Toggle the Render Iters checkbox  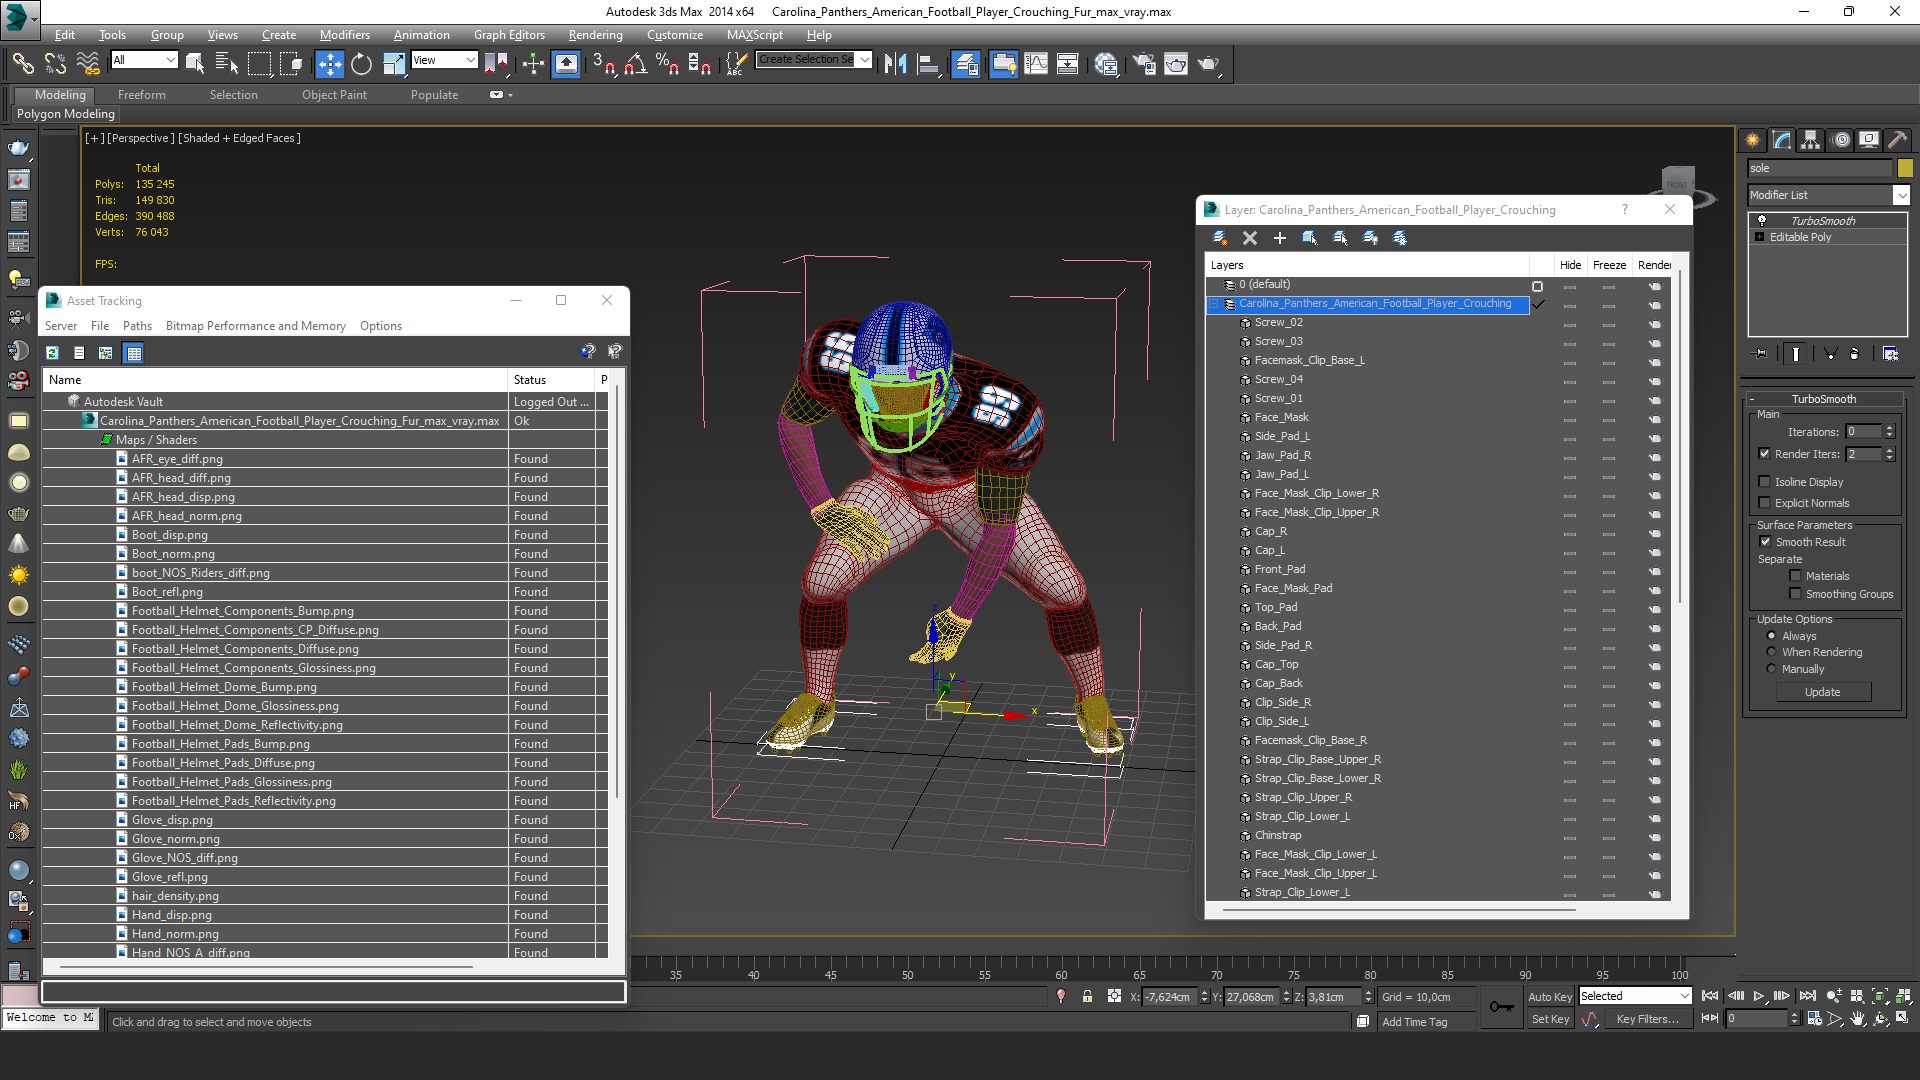click(x=1765, y=454)
